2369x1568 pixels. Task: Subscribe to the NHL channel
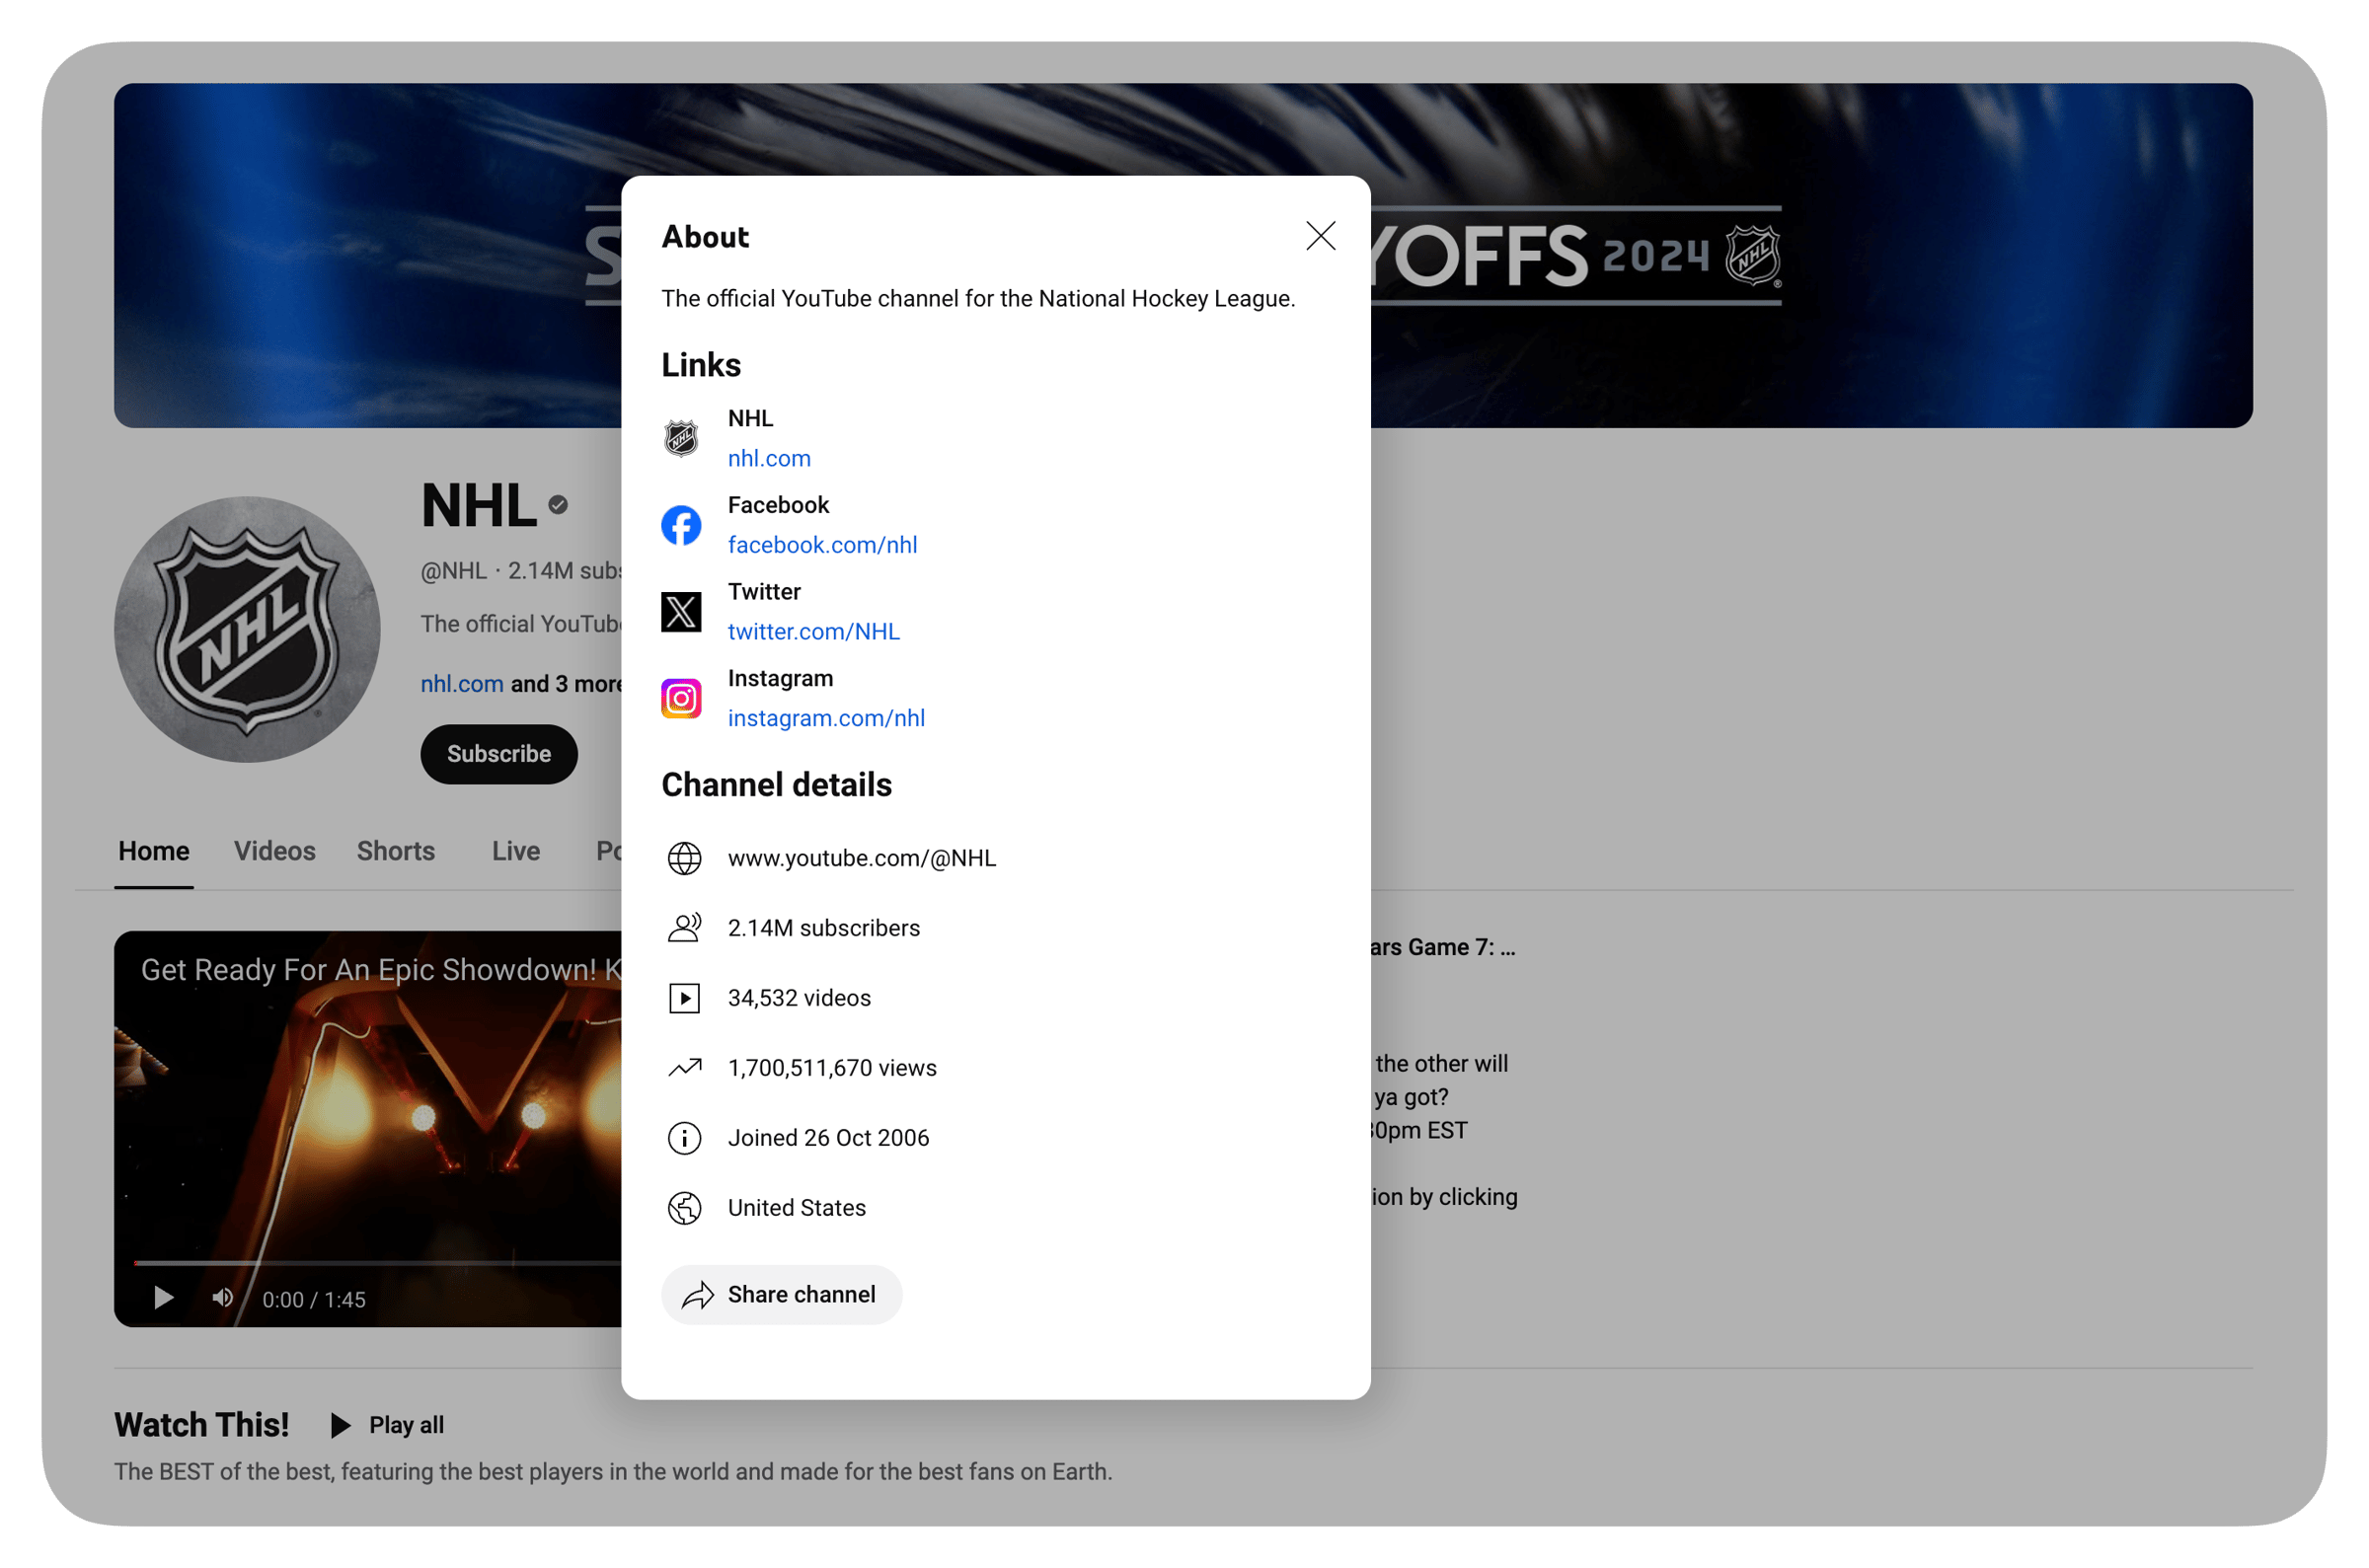pos(499,754)
